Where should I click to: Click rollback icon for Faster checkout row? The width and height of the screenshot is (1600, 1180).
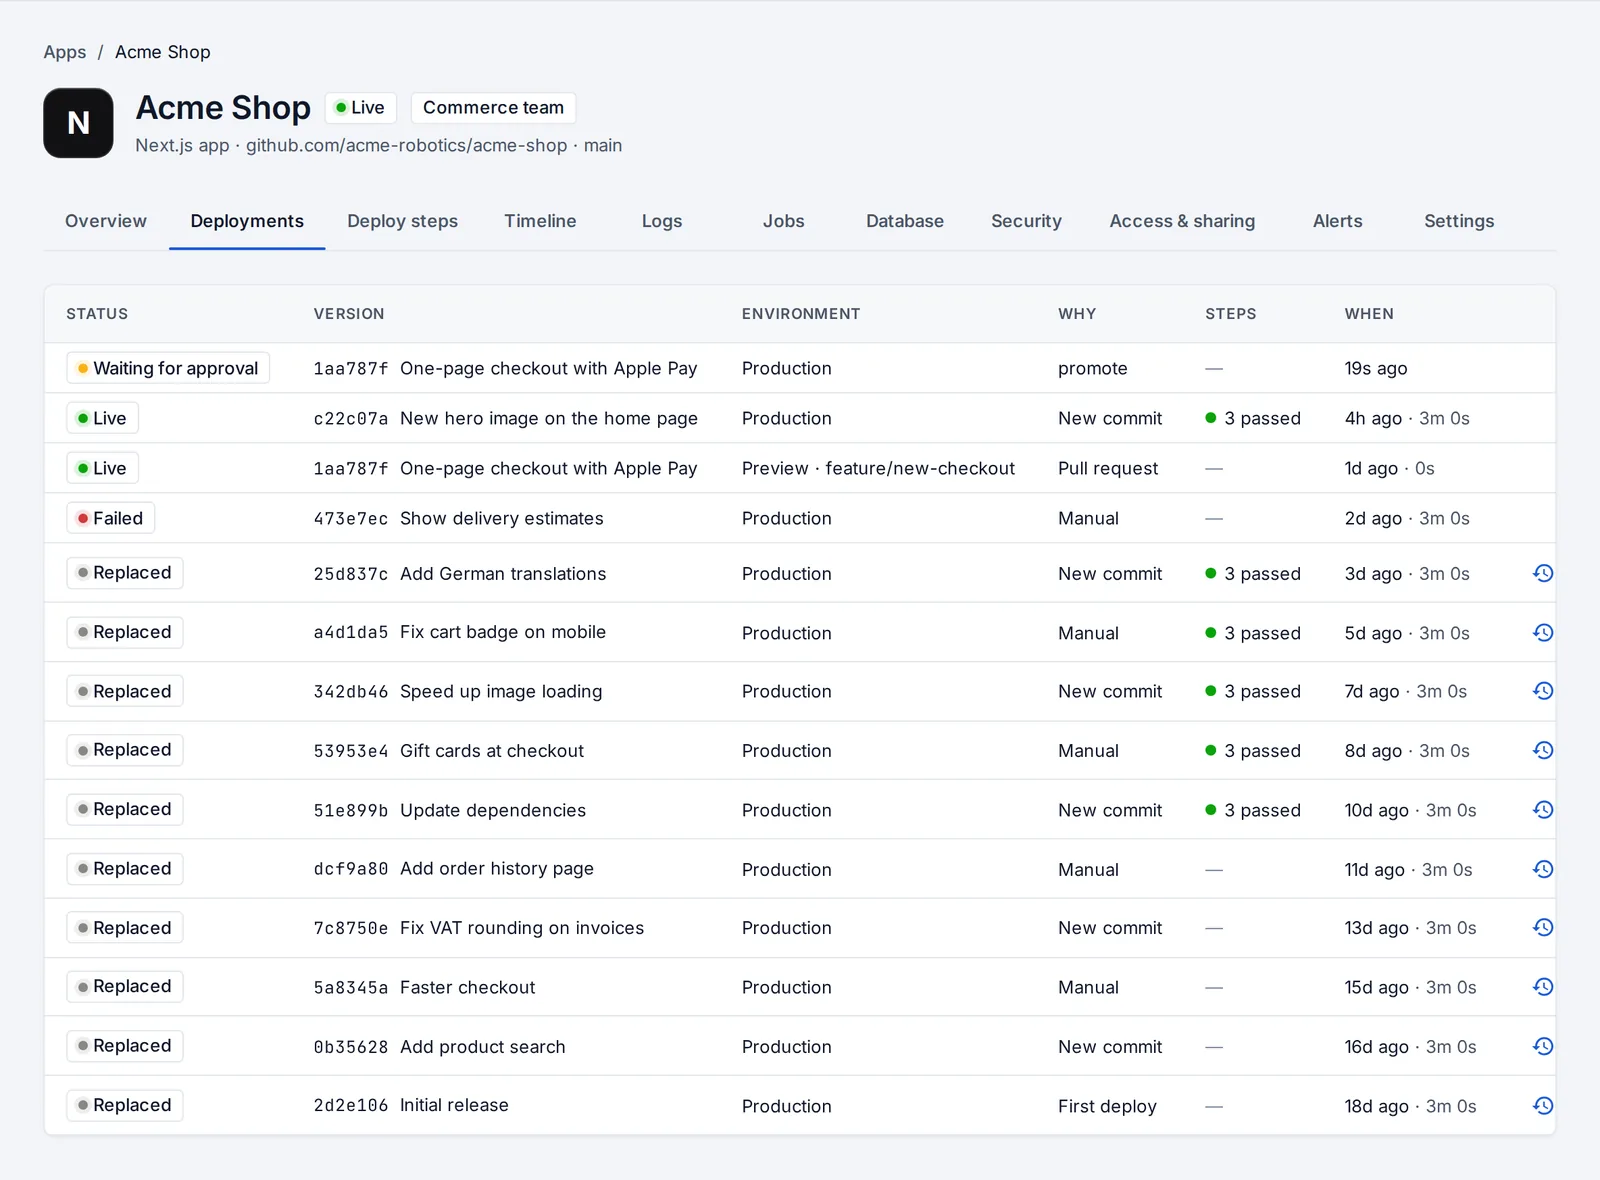[1543, 987]
